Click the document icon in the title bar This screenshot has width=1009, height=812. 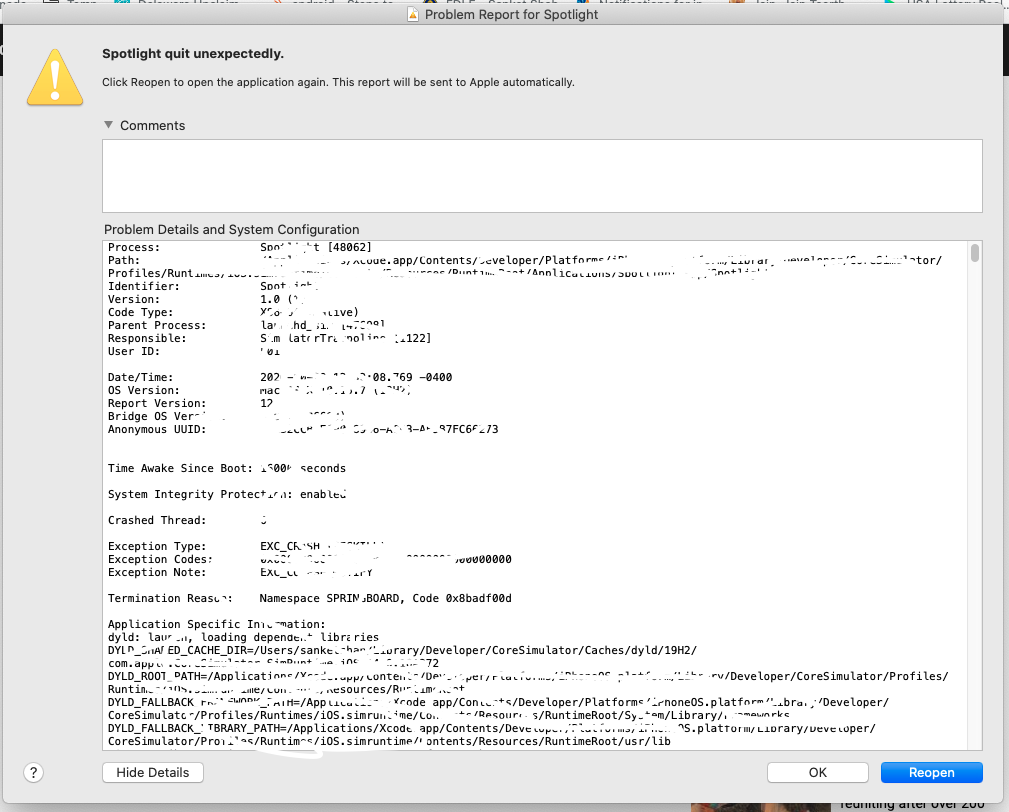click(413, 14)
